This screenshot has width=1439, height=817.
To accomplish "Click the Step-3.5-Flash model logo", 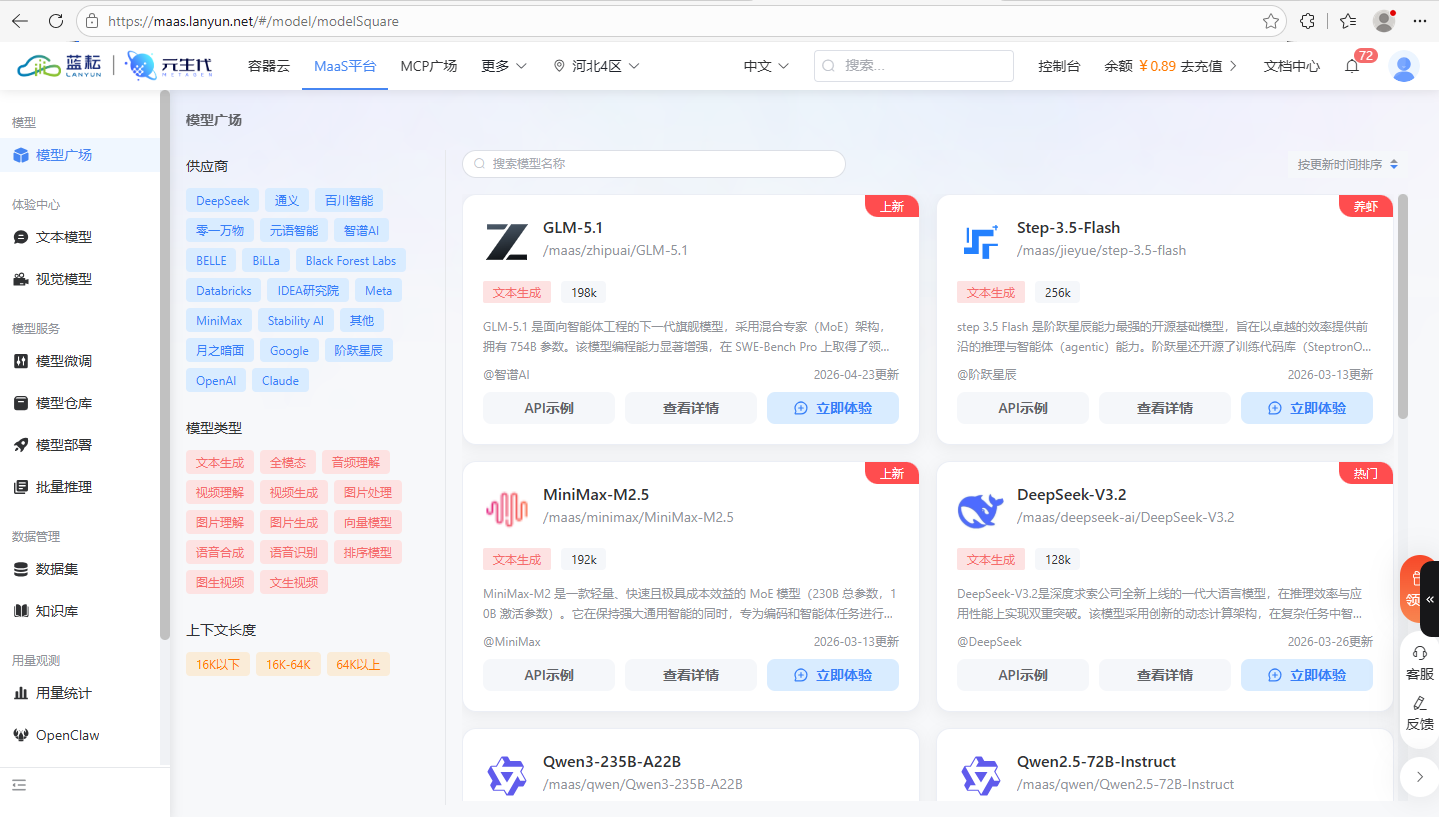I will coord(980,242).
